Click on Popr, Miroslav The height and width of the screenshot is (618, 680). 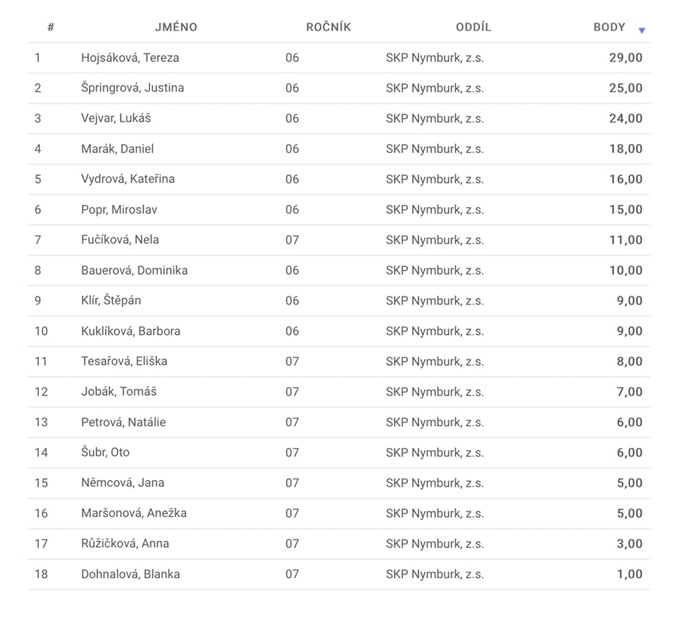tap(119, 210)
